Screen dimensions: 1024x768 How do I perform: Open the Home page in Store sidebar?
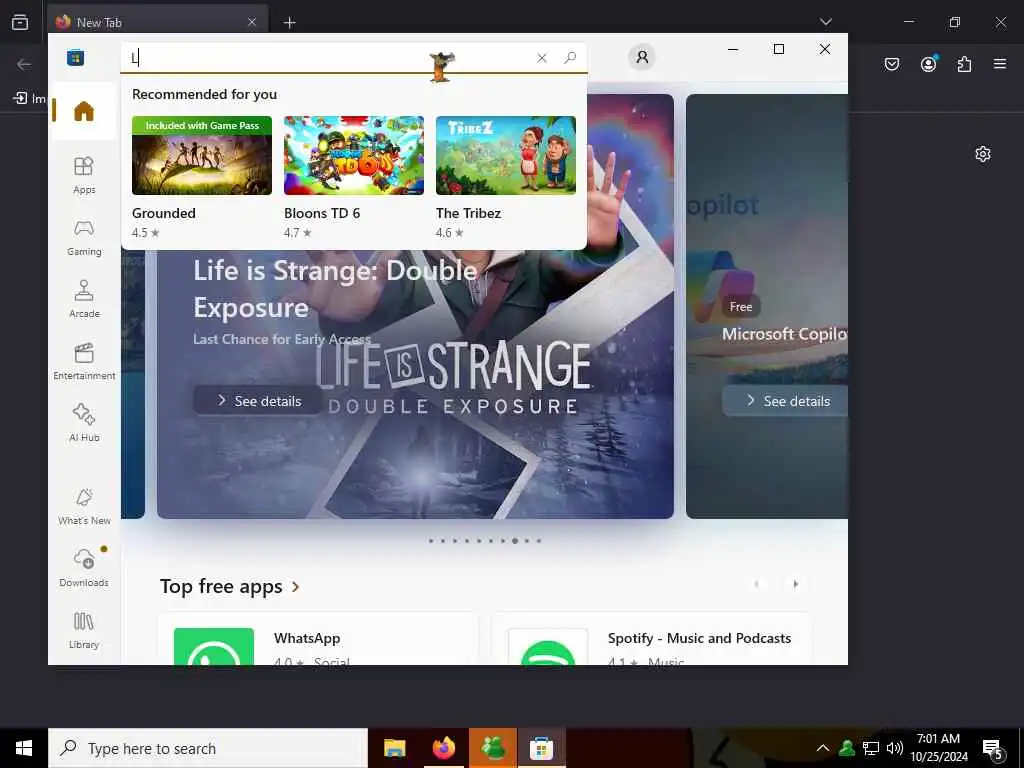pos(84,111)
